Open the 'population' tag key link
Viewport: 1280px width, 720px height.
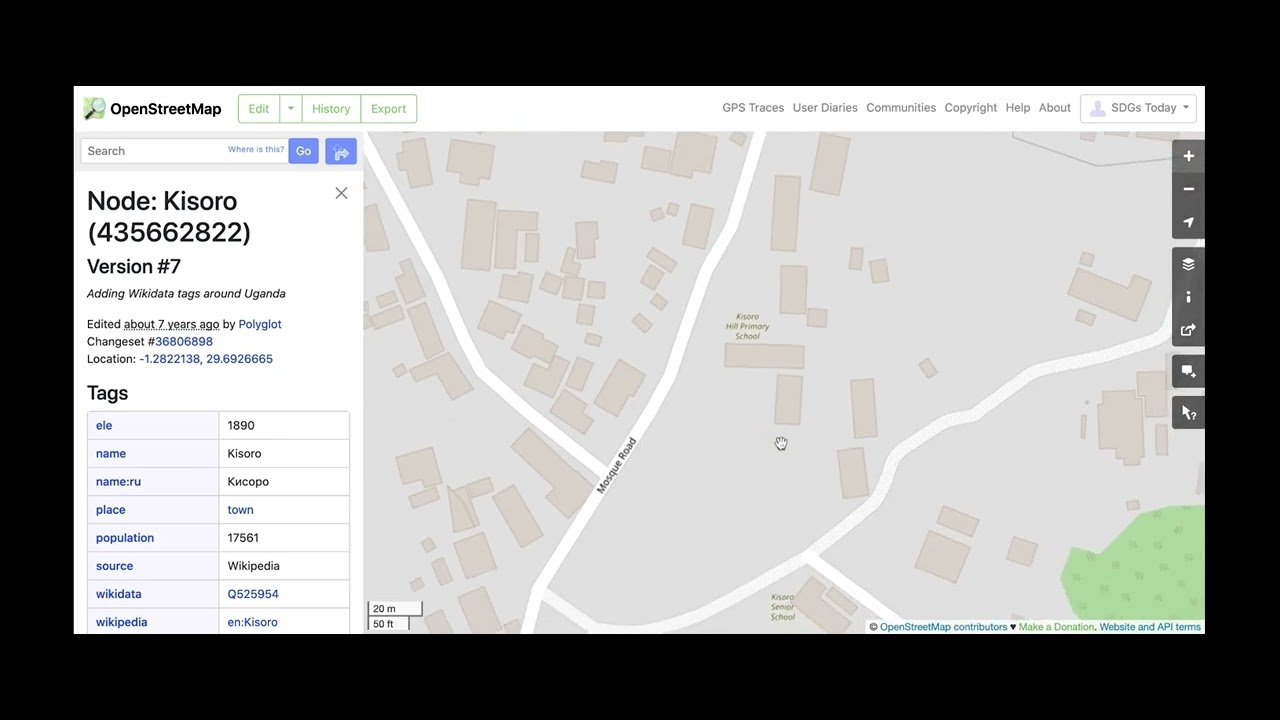click(125, 538)
